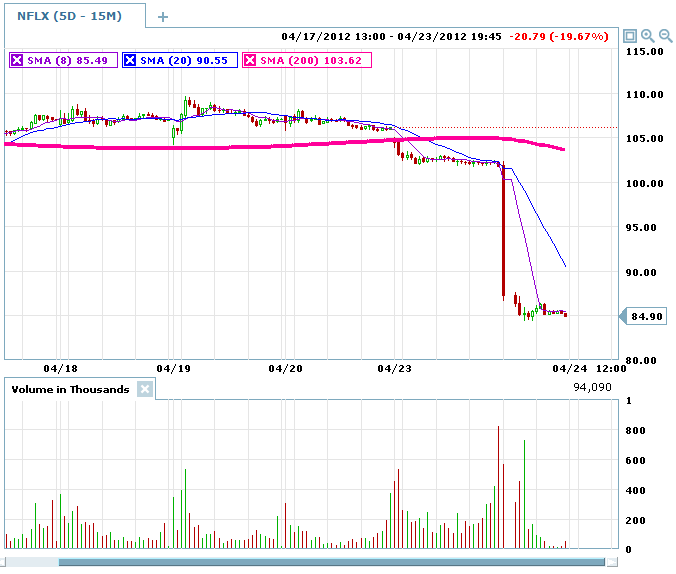
Task: Click the date range 04/17/2012 13:00 text
Action: click(333, 36)
